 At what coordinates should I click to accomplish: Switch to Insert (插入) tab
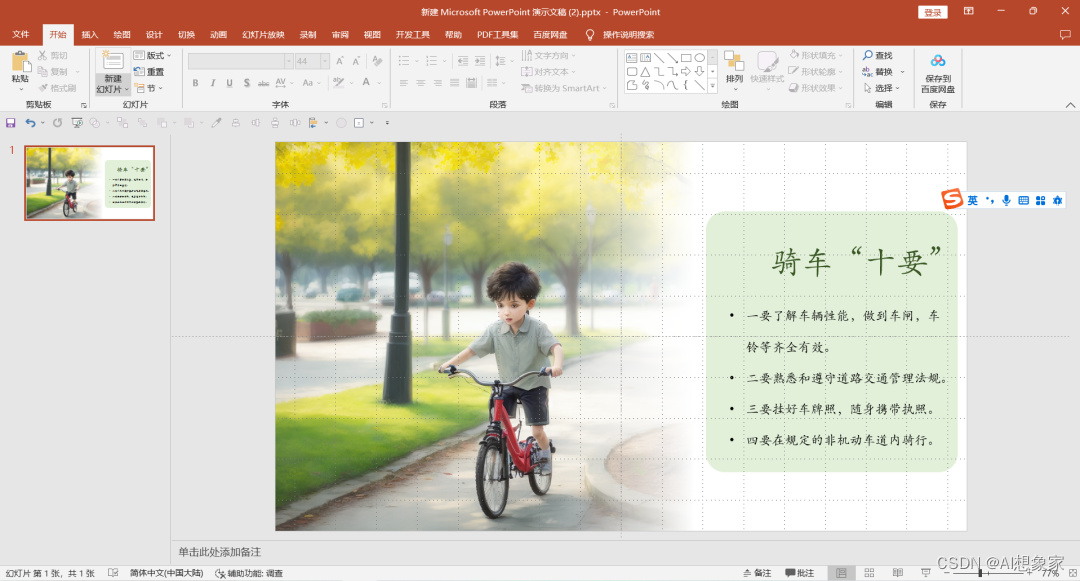[90, 34]
